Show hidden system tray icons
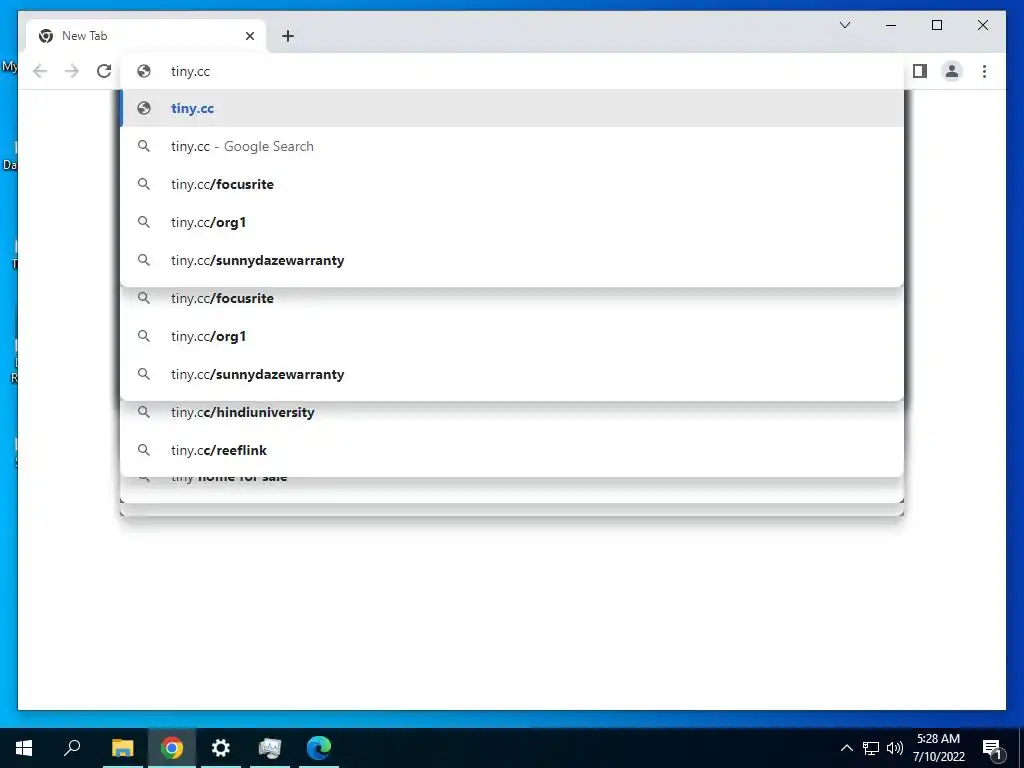Viewport: 1024px width, 768px height. (846, 748)
